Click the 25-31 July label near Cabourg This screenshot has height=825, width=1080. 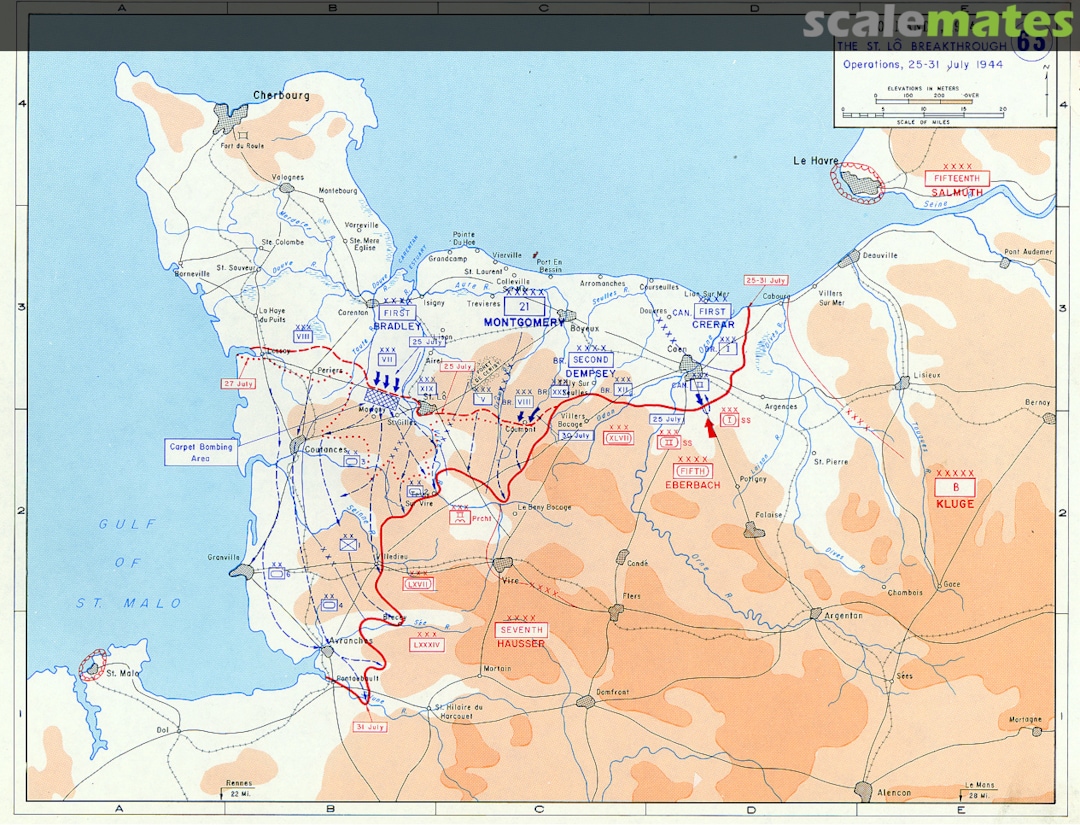pos(765,281)
